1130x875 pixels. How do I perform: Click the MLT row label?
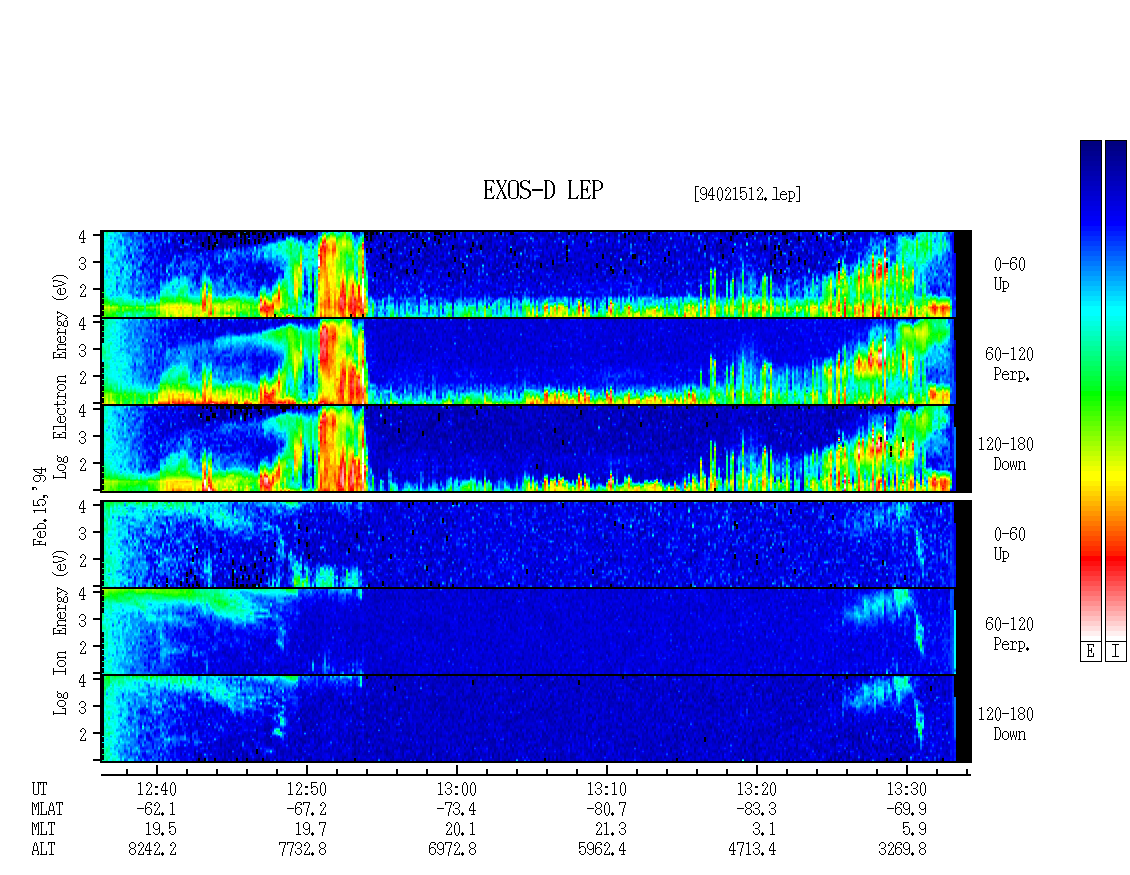[43, 830]
